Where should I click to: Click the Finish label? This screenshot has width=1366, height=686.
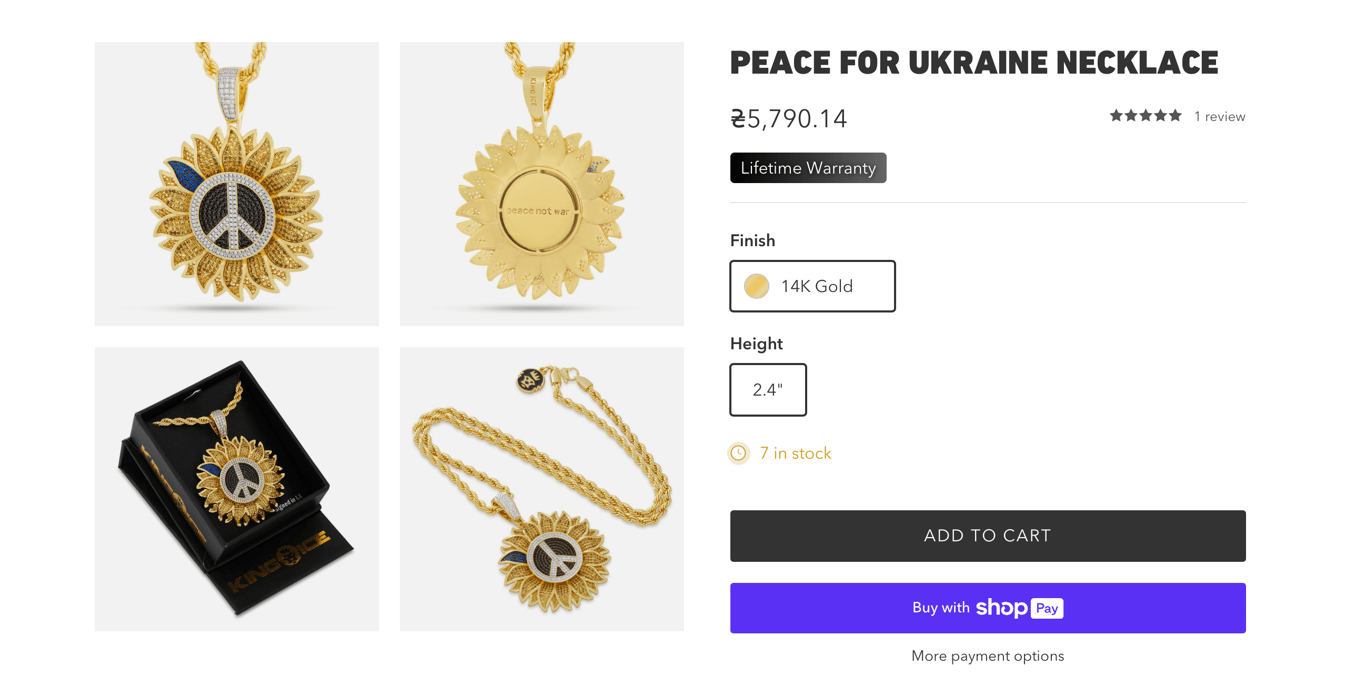coord(752,241)
